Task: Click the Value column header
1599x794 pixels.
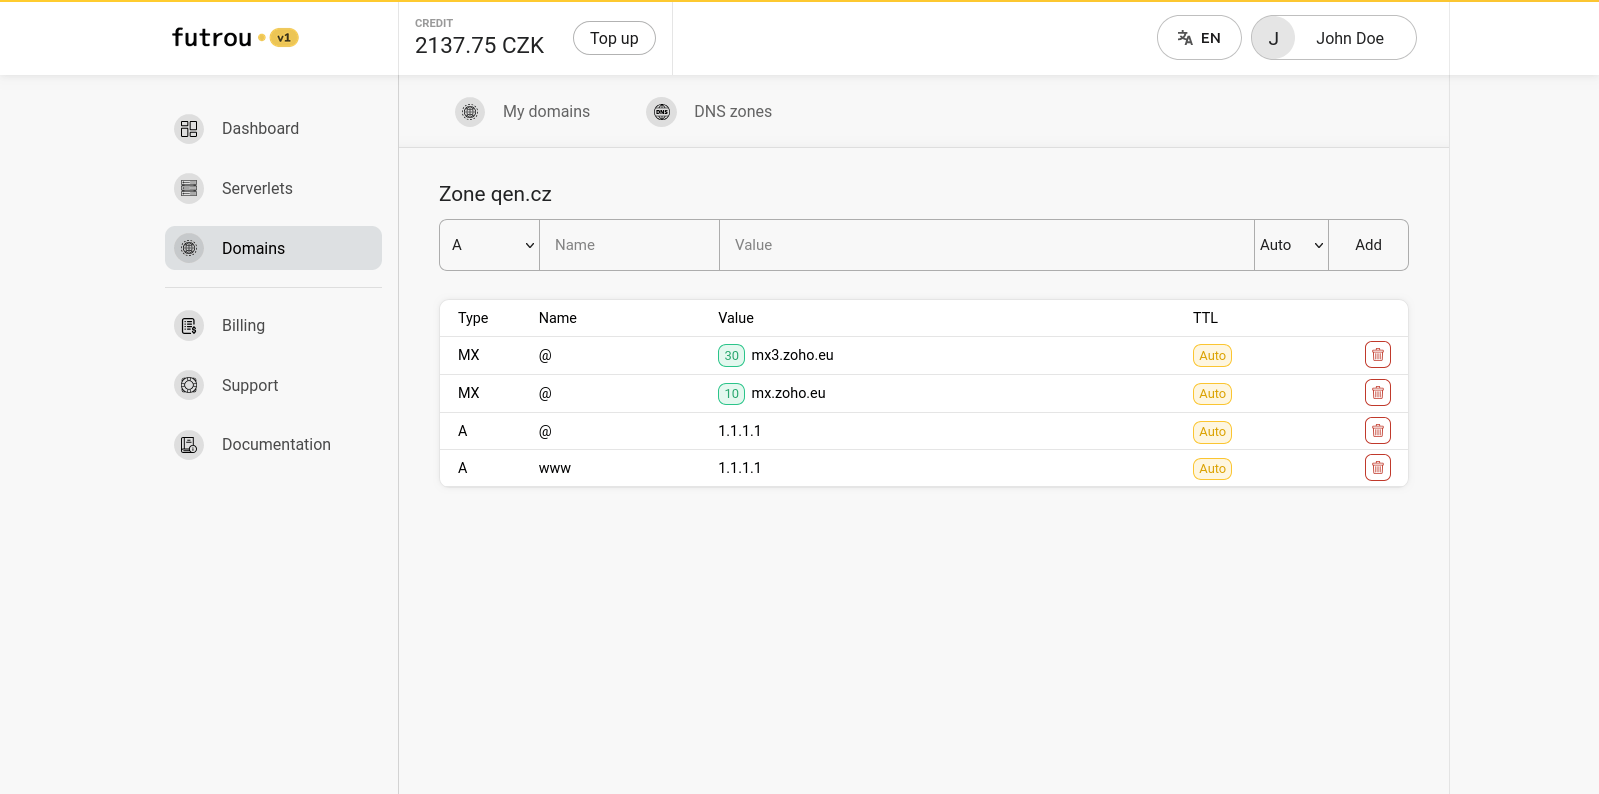Action: pyautogui.click(x=736, y=318)
